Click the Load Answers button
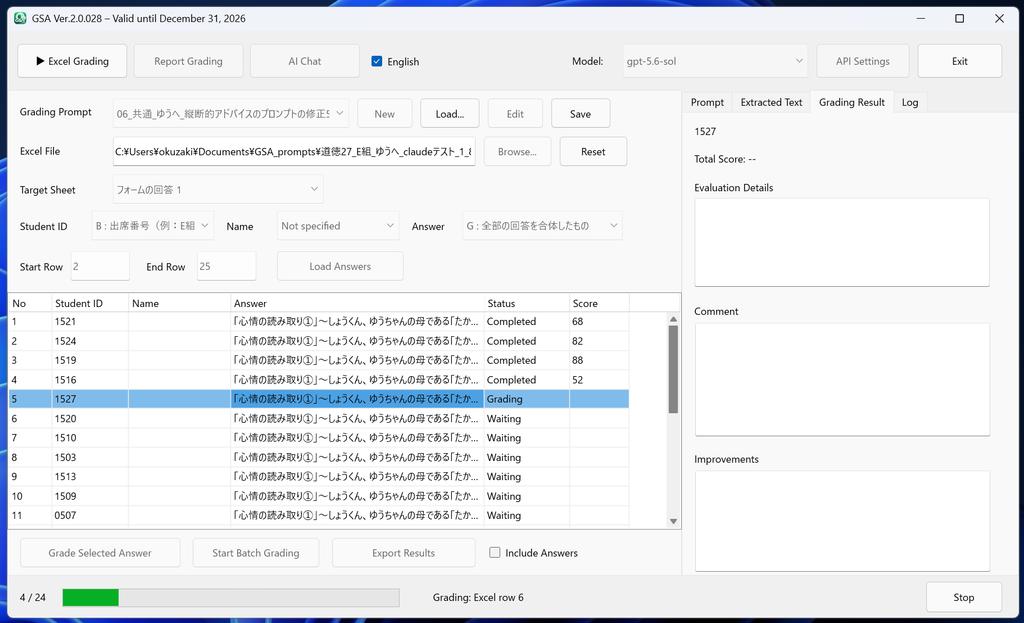 tap(340, 266)
